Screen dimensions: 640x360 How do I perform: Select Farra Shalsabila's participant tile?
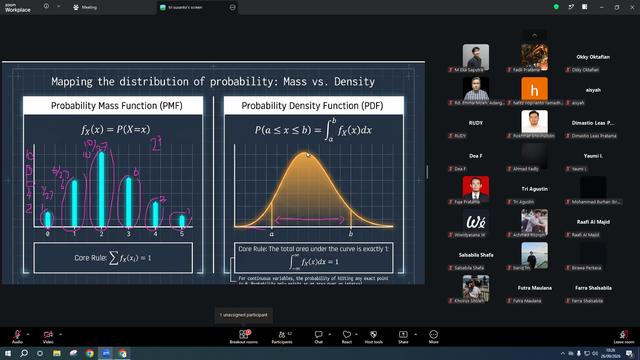(x=593, y=290)
